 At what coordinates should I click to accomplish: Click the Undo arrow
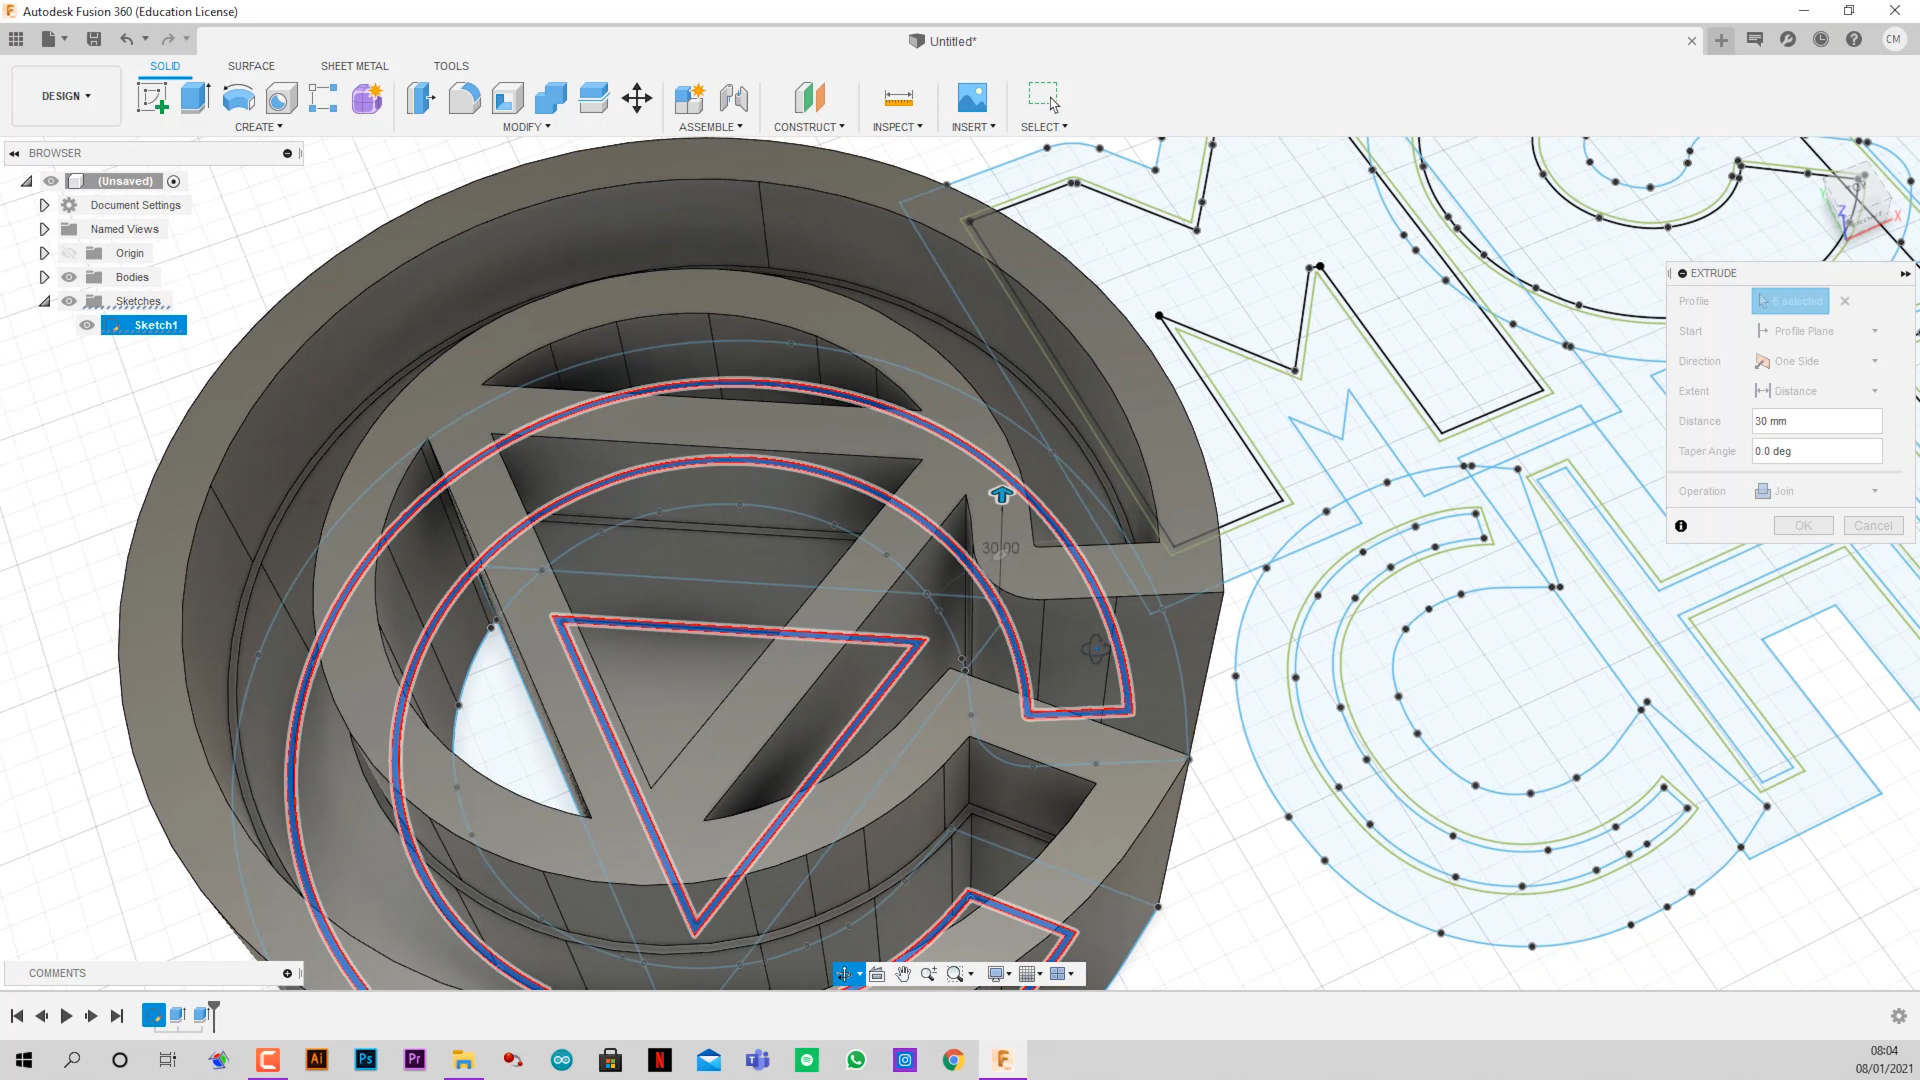tap(127, 39)
